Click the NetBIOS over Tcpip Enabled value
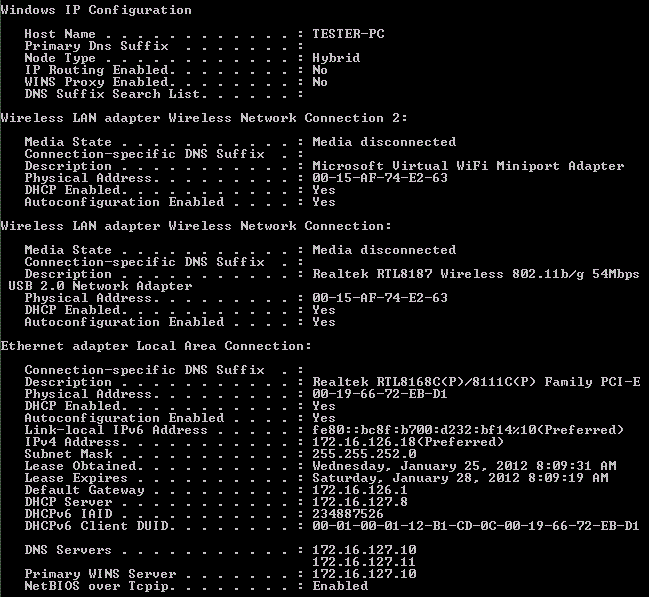The height and width of the screenshot is (598, 649). (340, 586)
